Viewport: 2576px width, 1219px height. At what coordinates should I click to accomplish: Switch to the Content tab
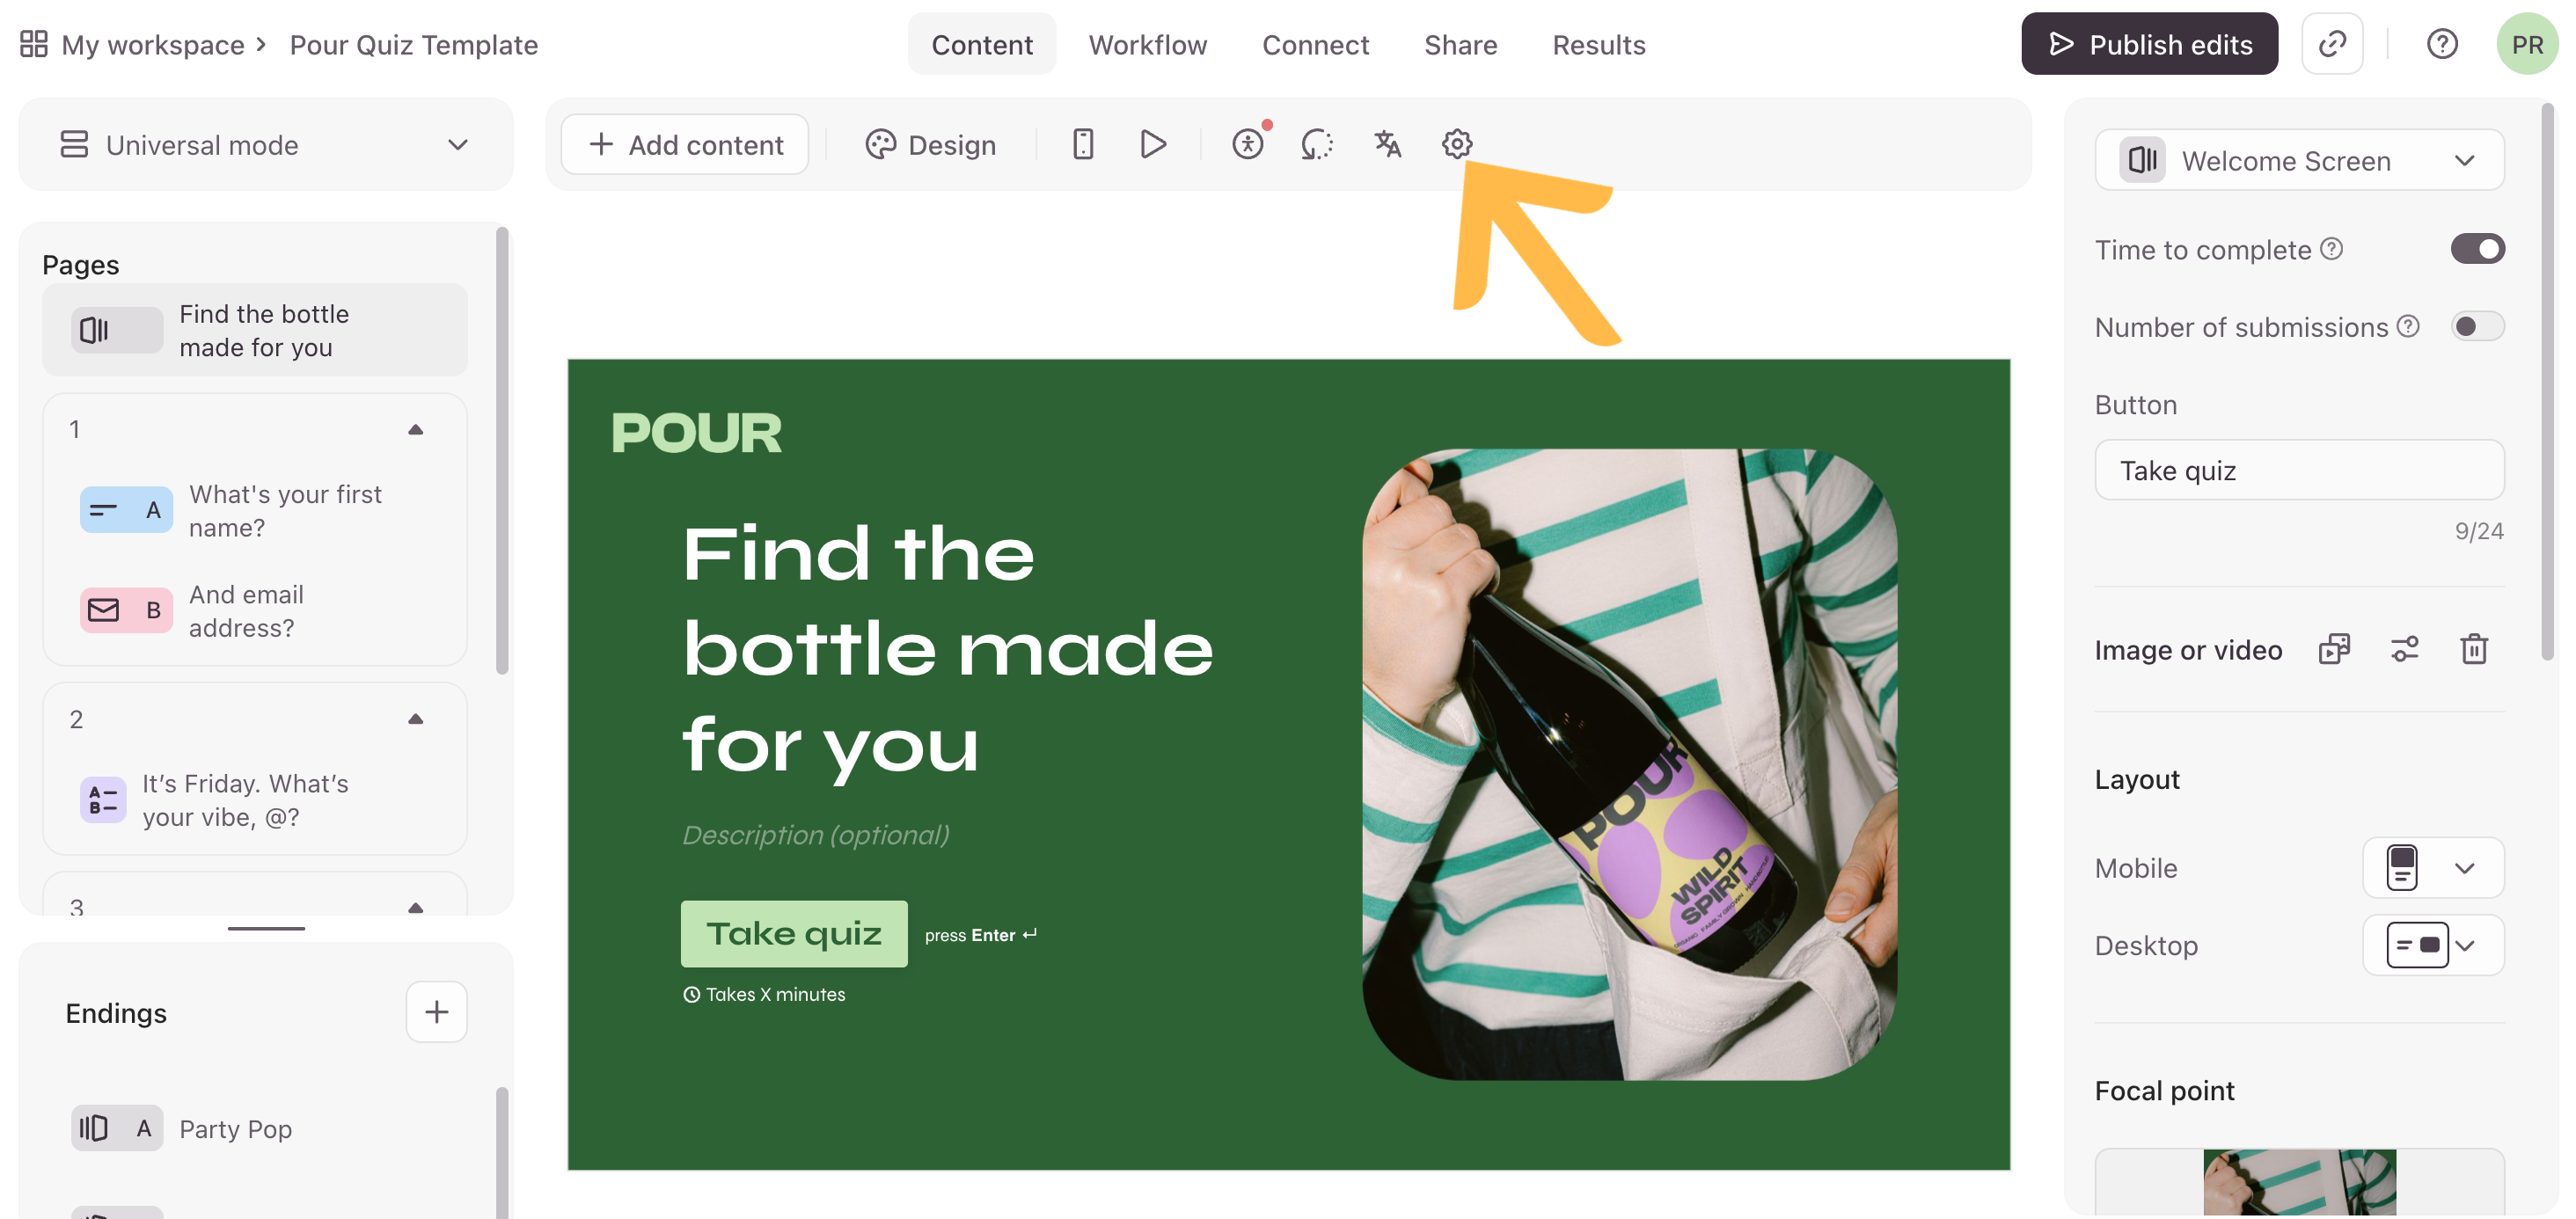[982, 44]
